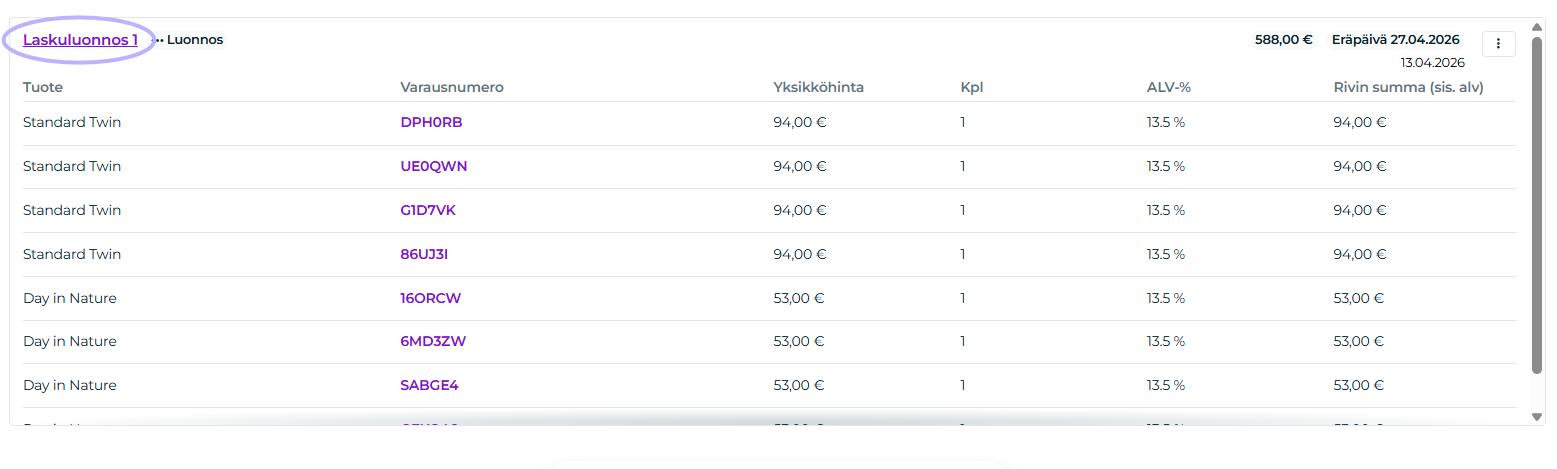
Task: Click the scrollbar down arrow
Action: 1537,416
